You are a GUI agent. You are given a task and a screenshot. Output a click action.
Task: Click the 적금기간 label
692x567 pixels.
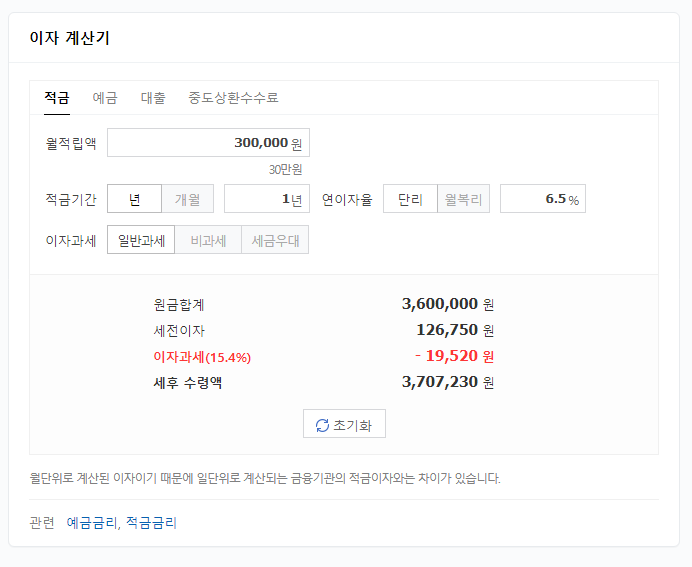point(71,199)
